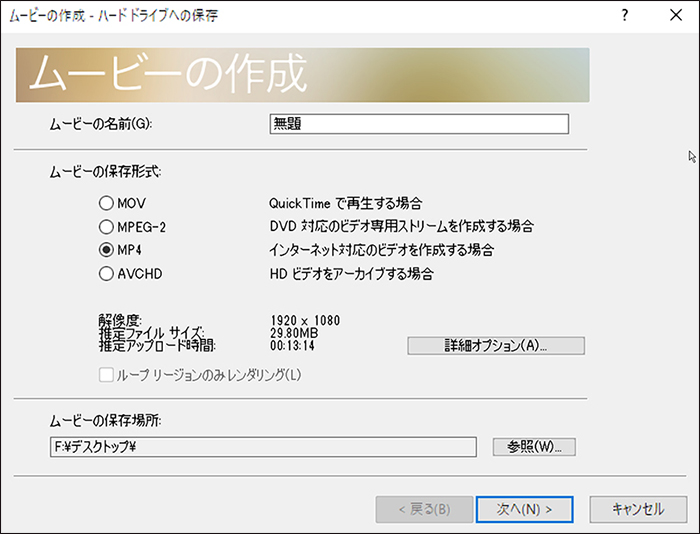Click the ムービーの名前(G) label

click(100, 124)
